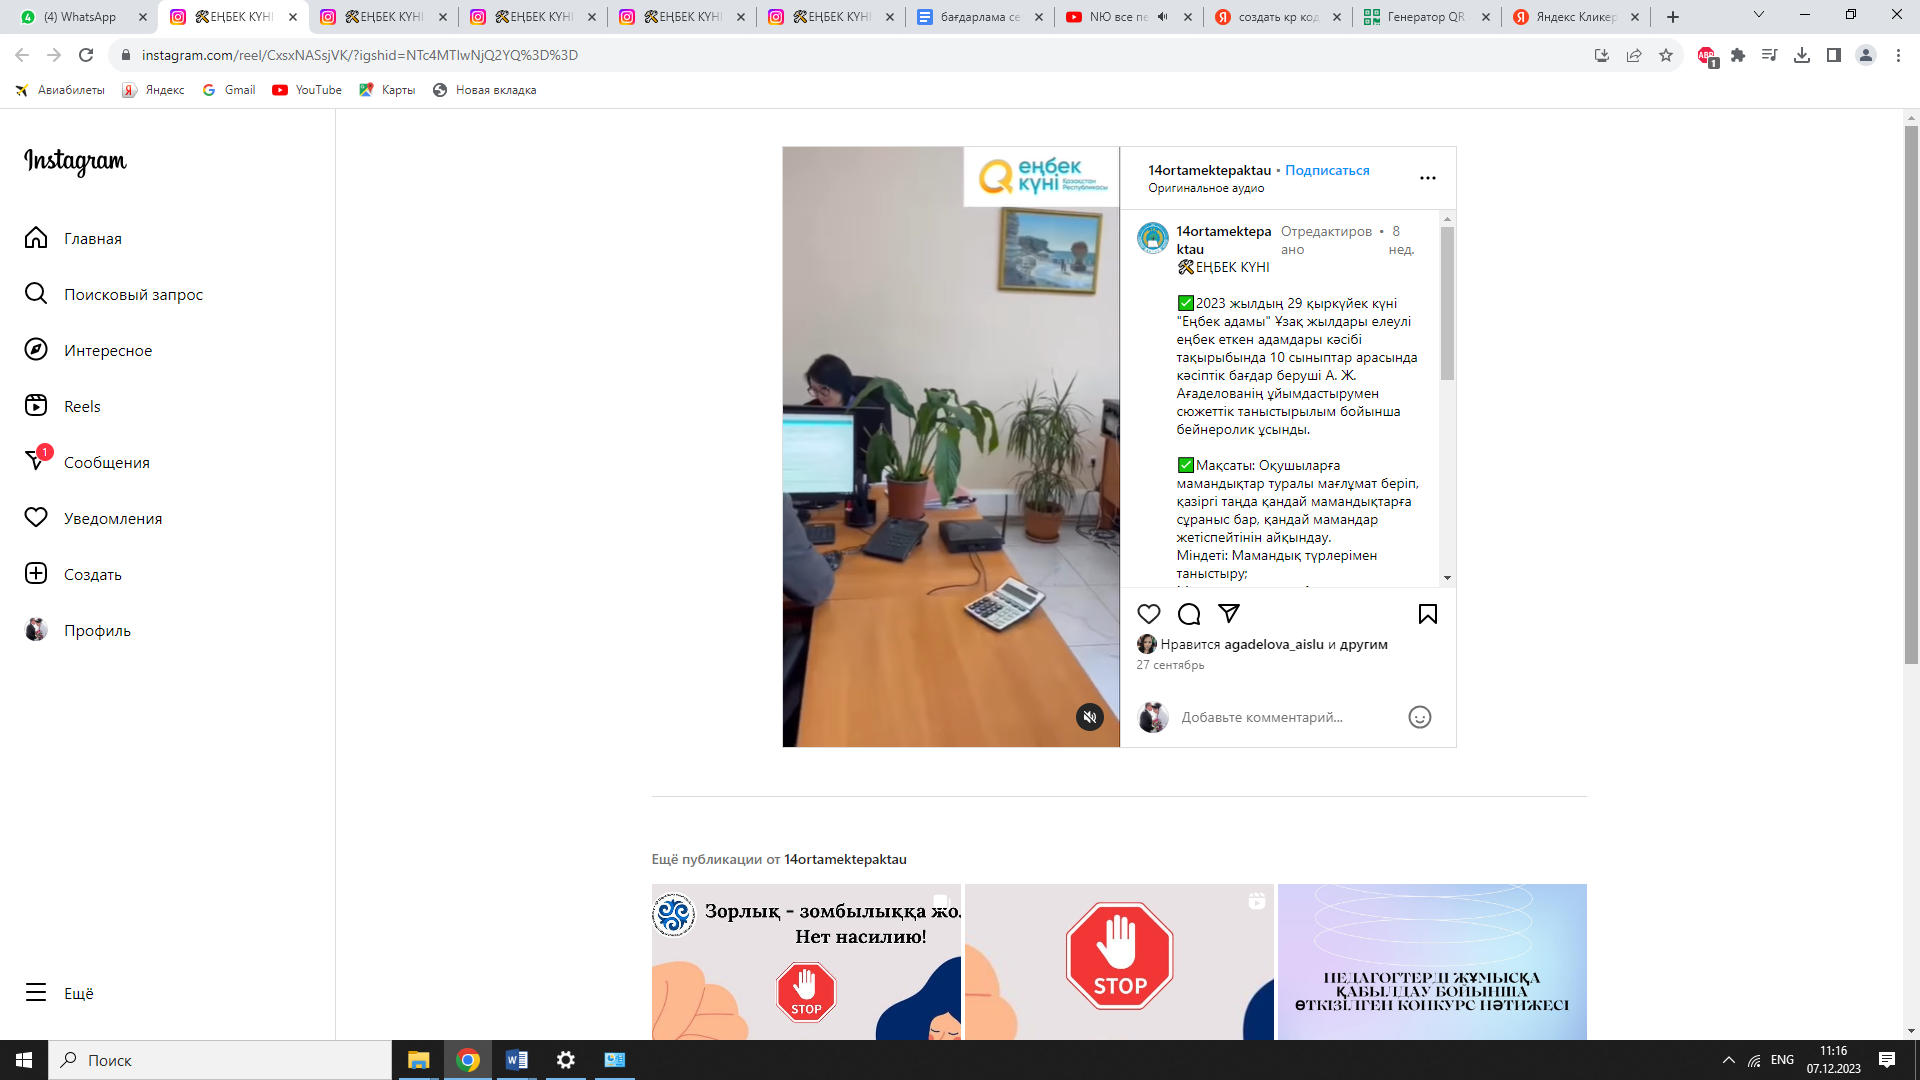Viewport: 1920px width, 1080px height.
Task: Open emoji picker in comment field
Action: tap(1419, 717)
